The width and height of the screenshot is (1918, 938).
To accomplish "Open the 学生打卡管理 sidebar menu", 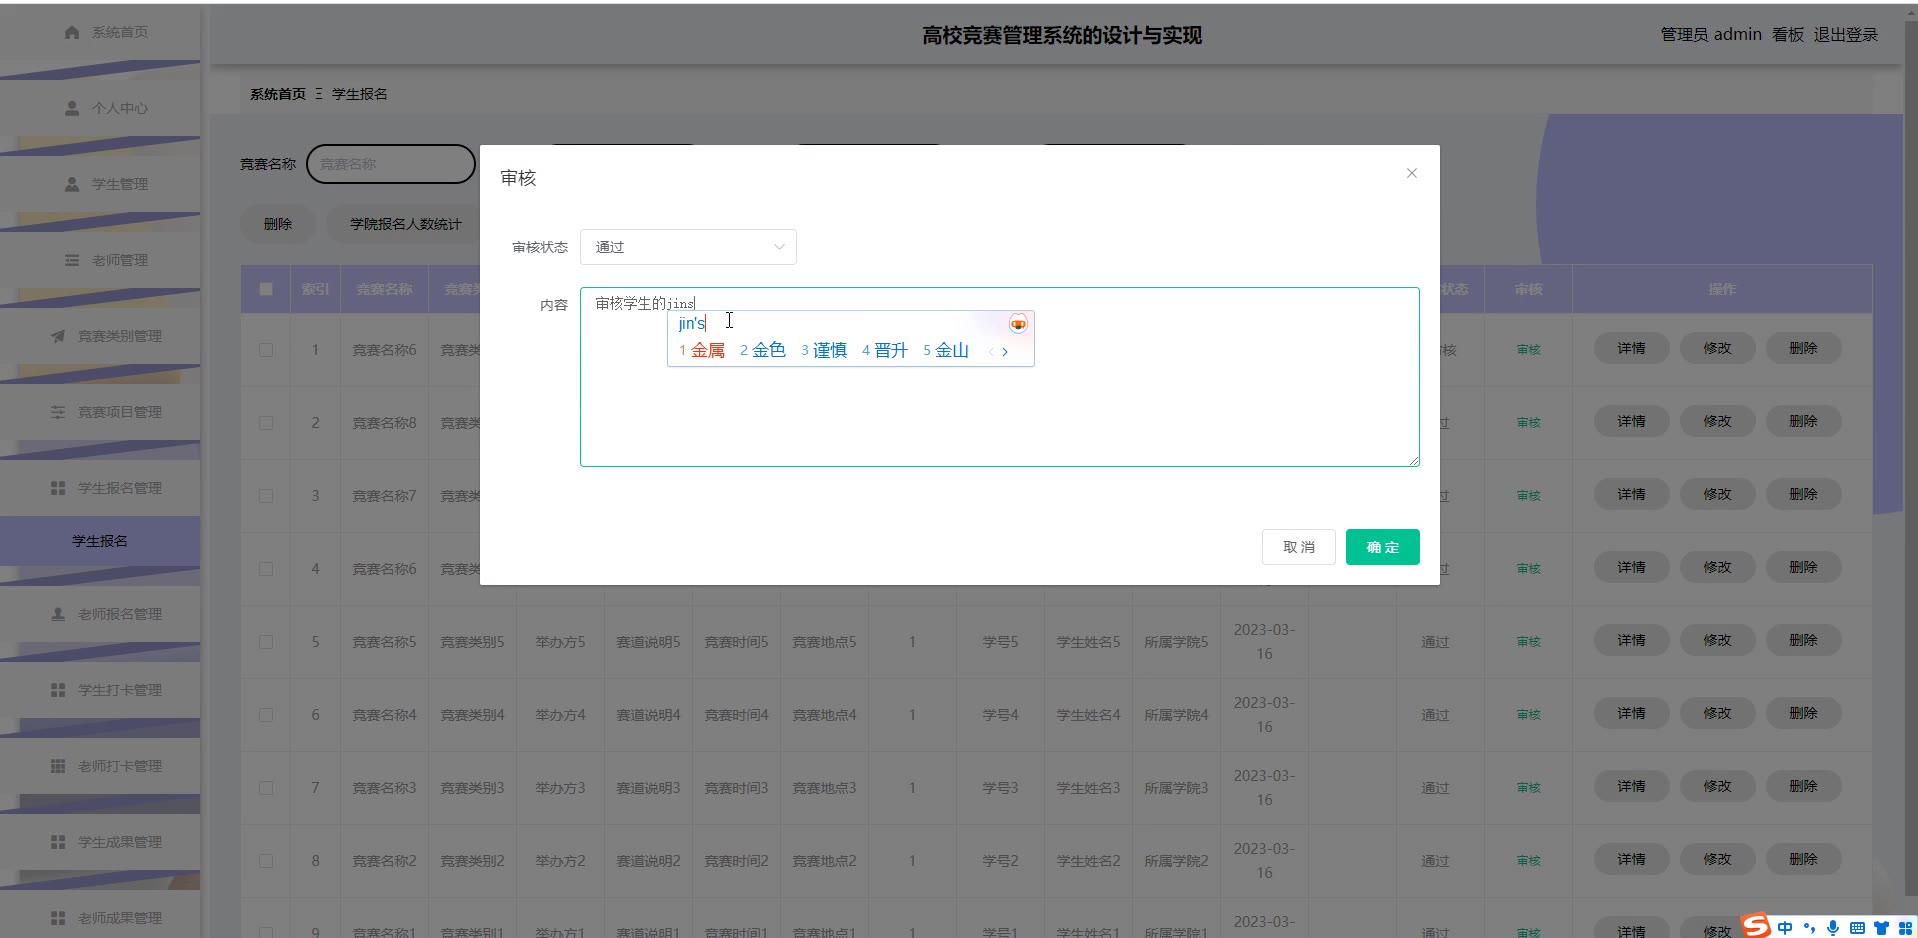I will point(100,690).
